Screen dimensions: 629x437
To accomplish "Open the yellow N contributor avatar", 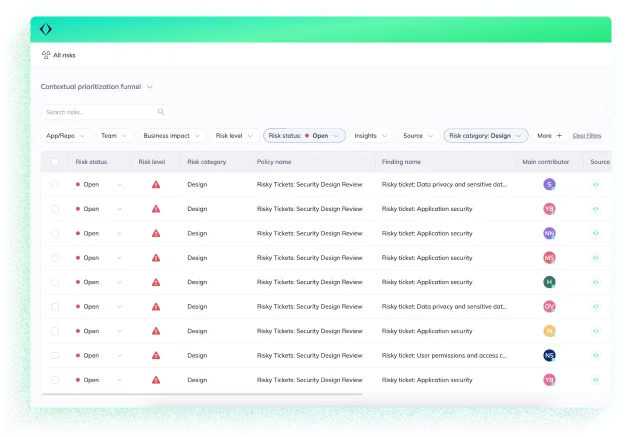I will click(549, 331).
